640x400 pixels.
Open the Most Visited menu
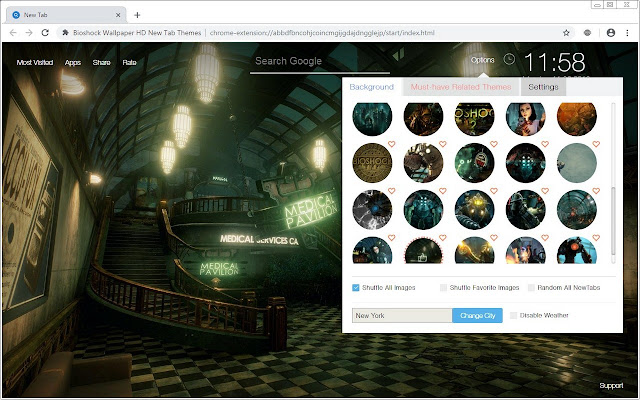click(35, 62)
